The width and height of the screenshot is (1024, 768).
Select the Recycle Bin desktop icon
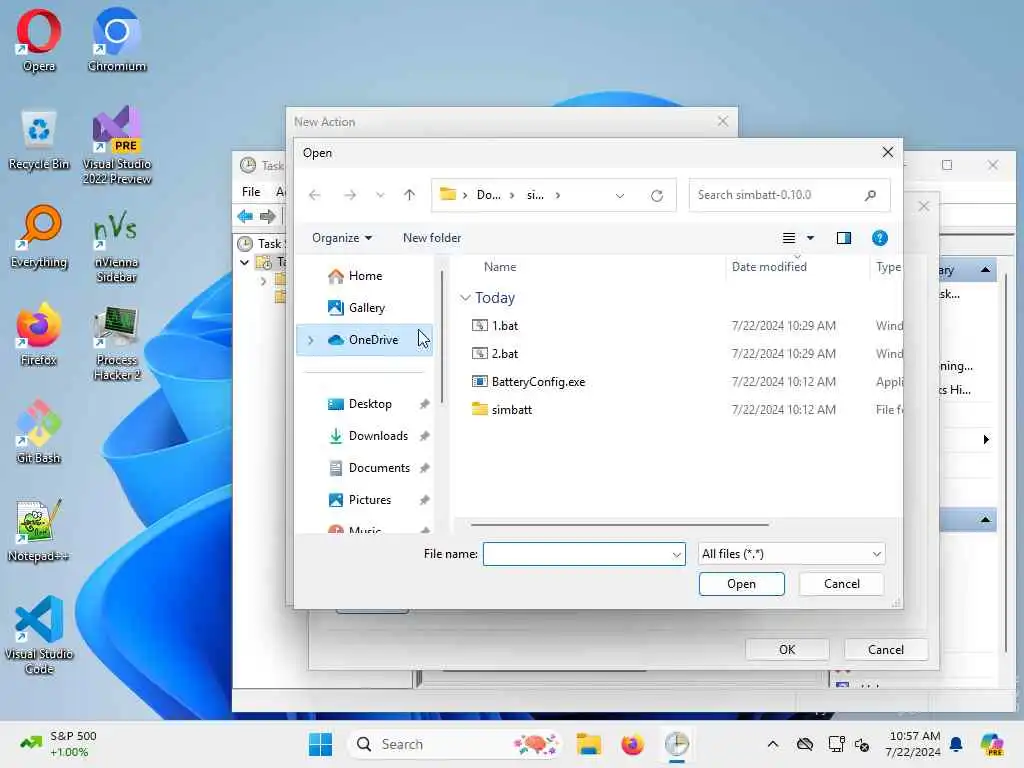39,138
